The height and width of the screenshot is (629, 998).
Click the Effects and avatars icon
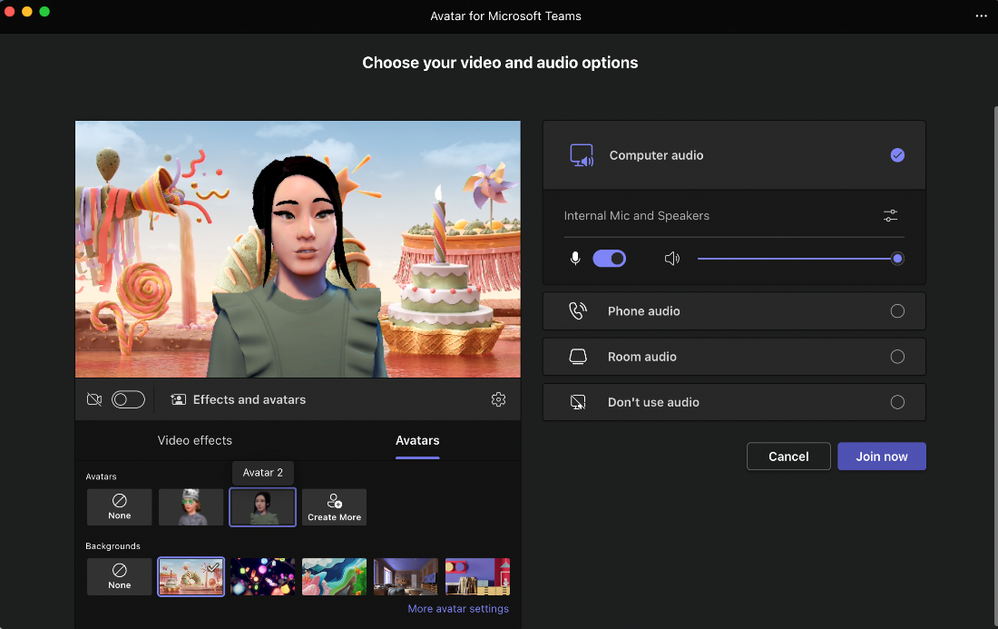coord(178,400)
